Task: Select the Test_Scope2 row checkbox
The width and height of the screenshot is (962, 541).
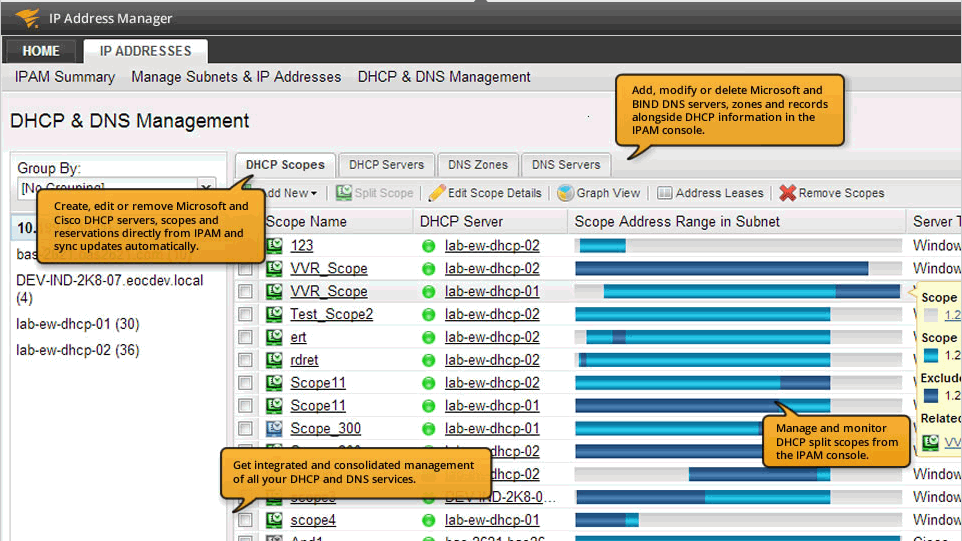Action: (245, 314)
